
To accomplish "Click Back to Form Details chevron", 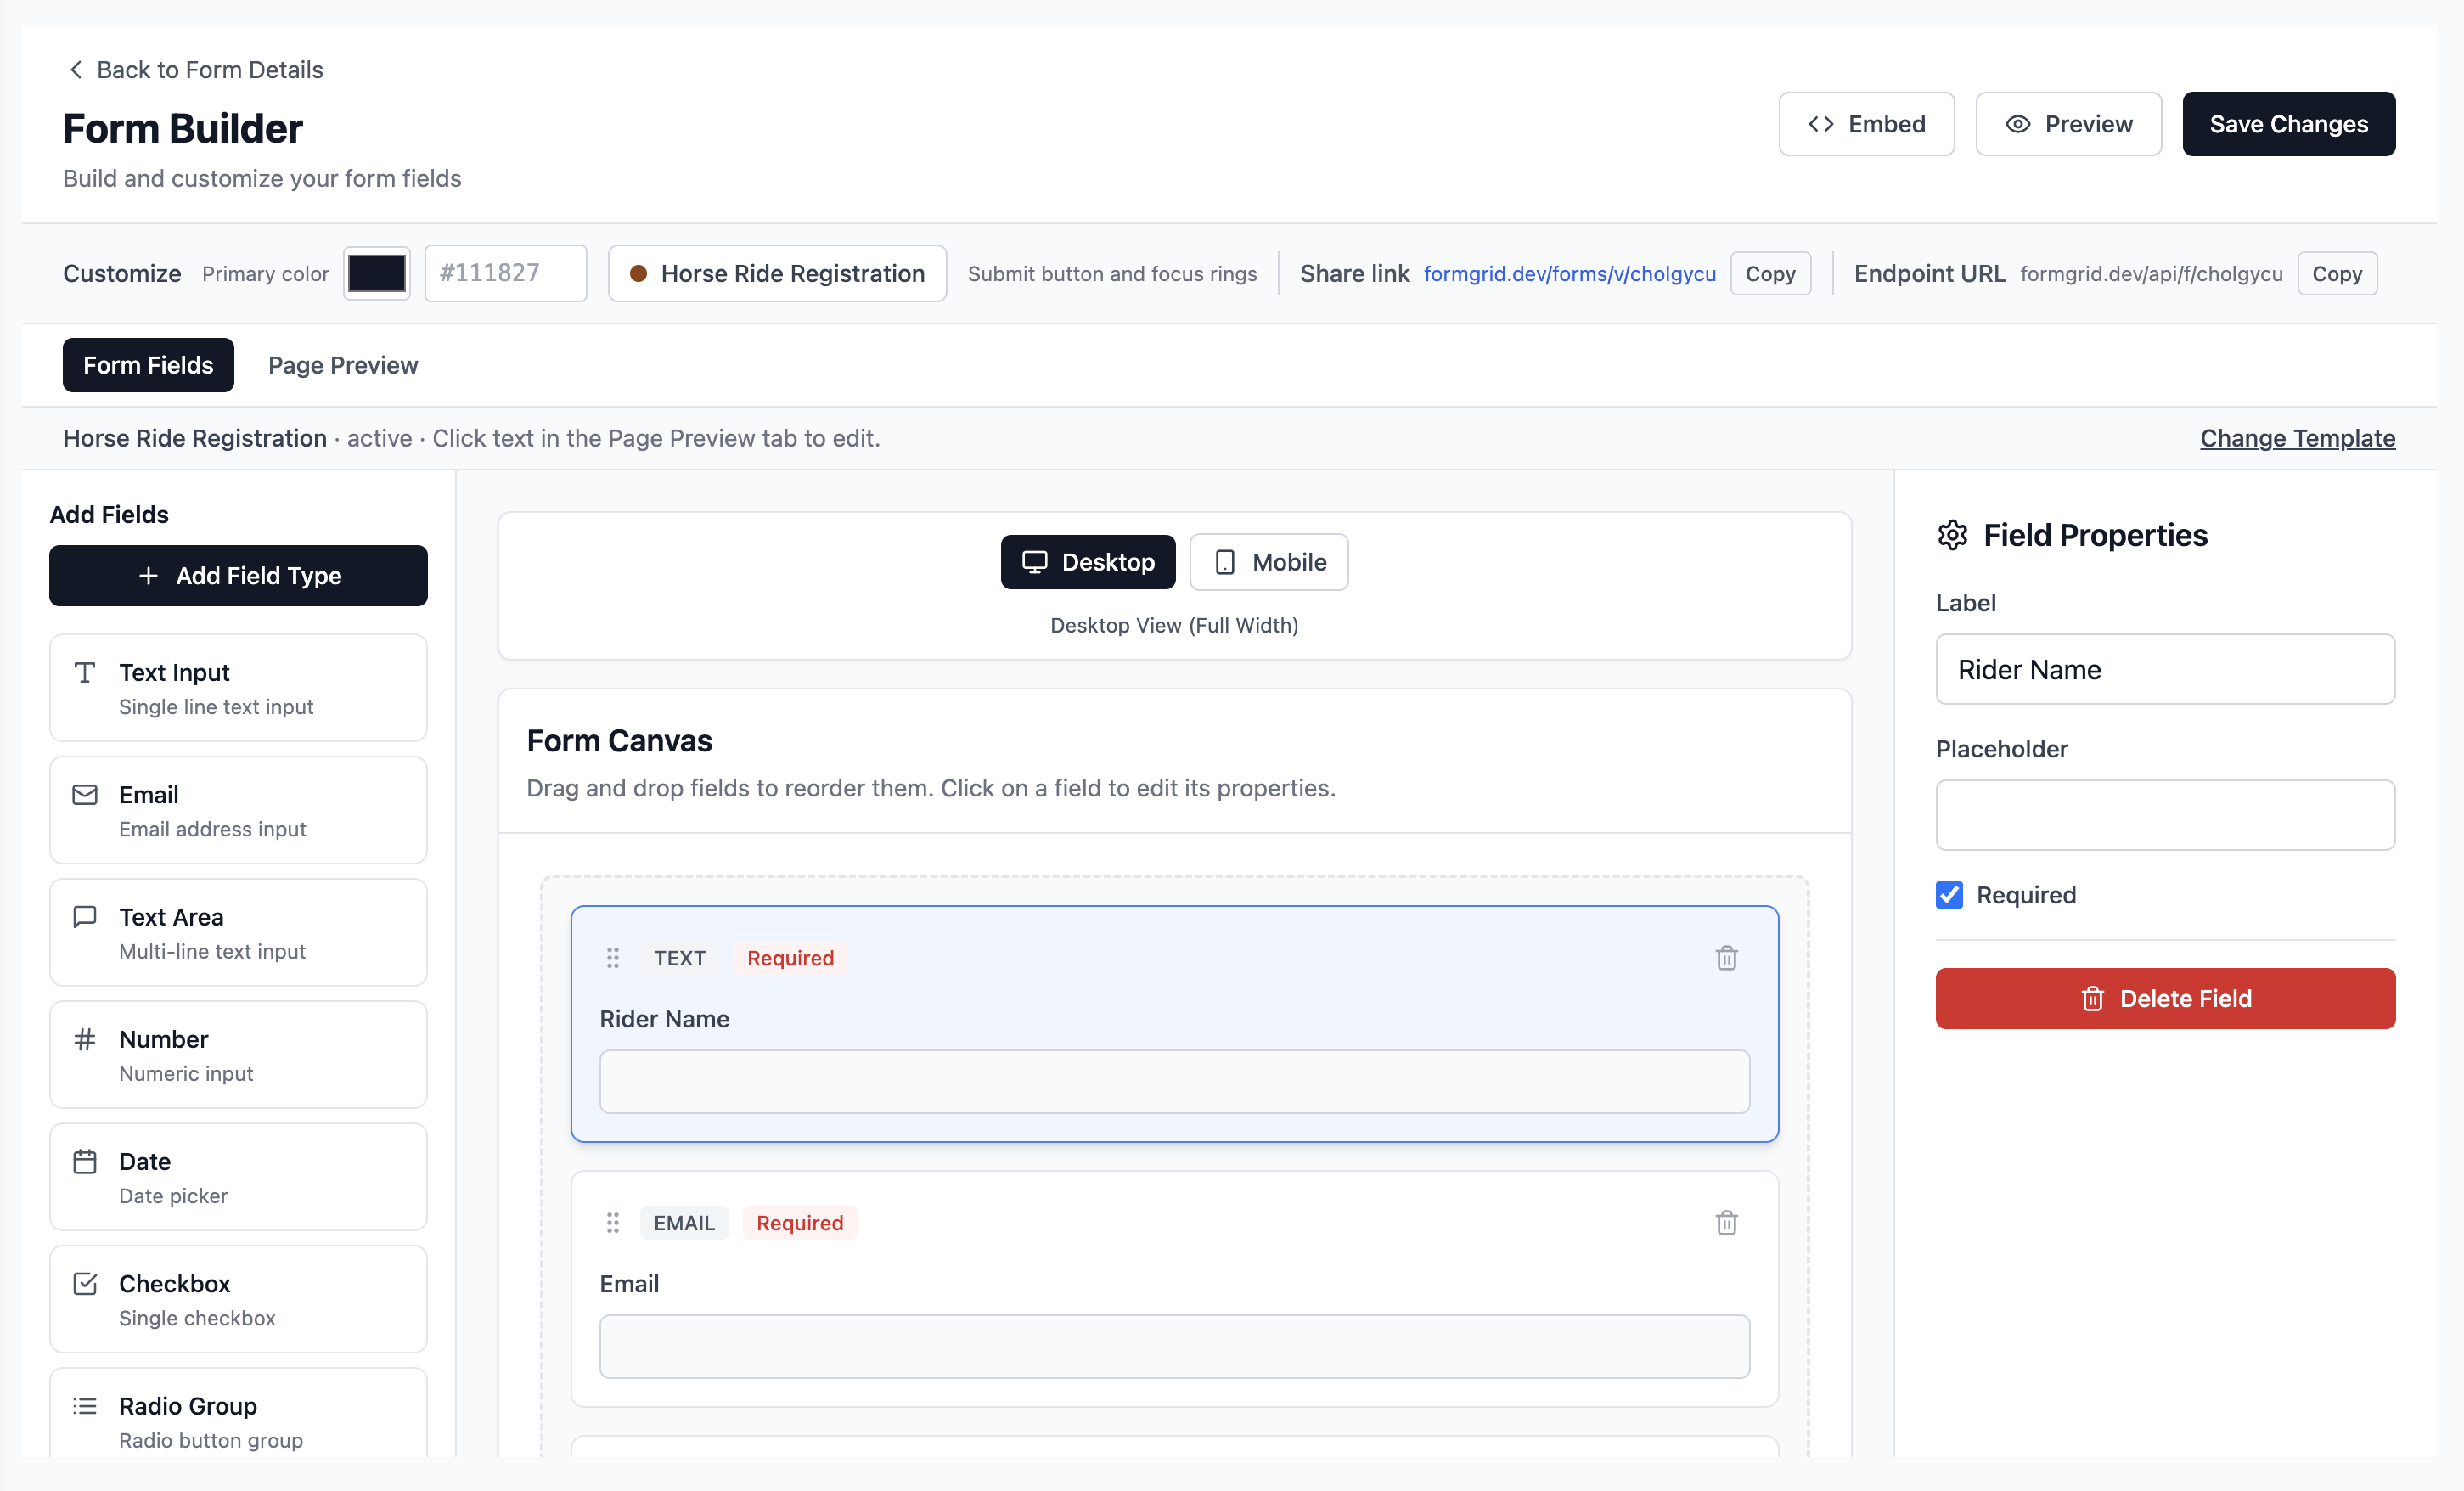I will click(x=75, y=69).
